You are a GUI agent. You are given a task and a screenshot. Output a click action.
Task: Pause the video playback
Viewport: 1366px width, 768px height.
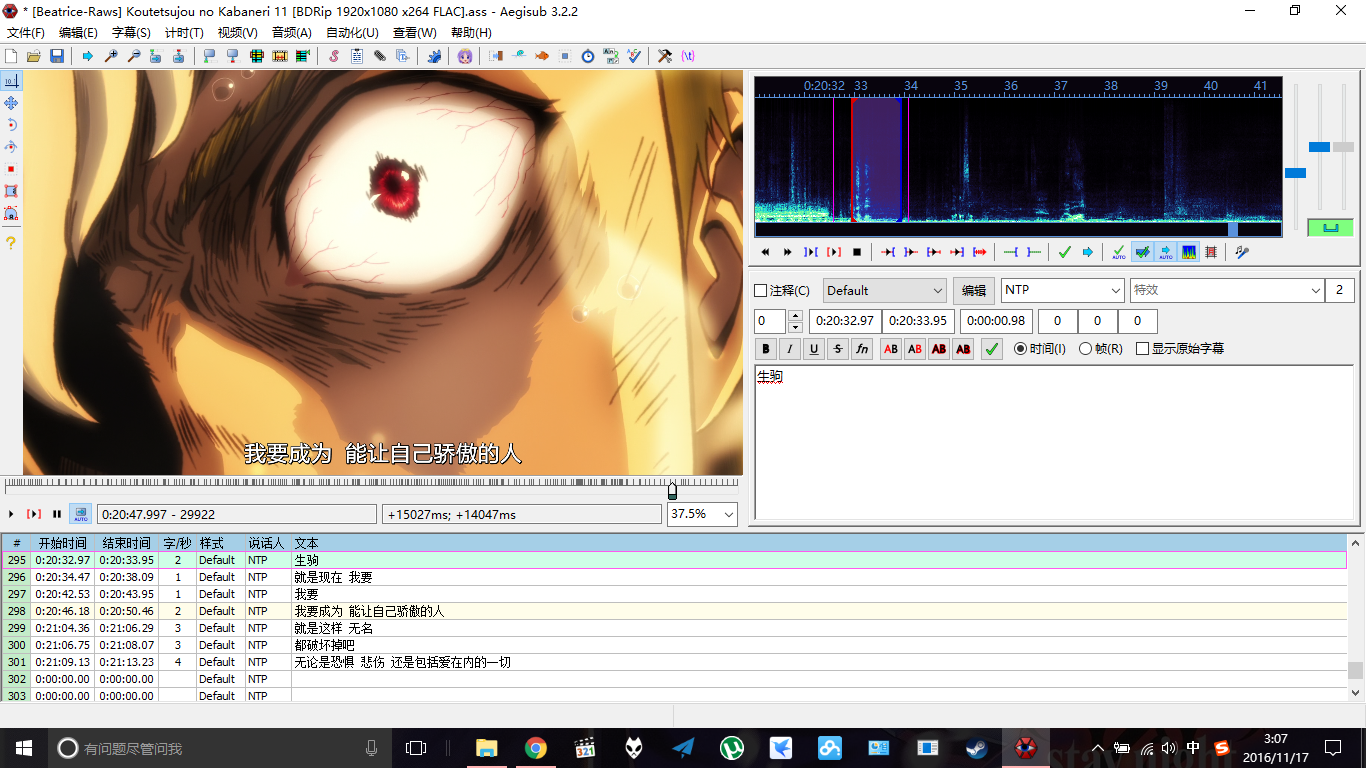(57, 514)
